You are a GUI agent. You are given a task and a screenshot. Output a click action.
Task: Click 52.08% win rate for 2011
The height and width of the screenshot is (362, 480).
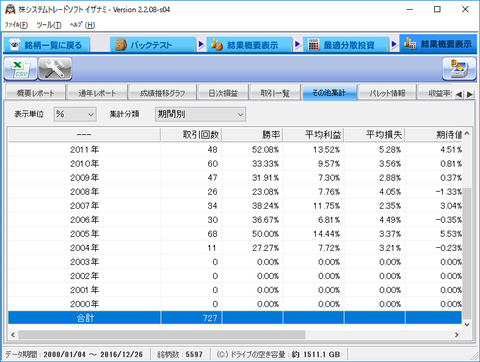(265, 150)
